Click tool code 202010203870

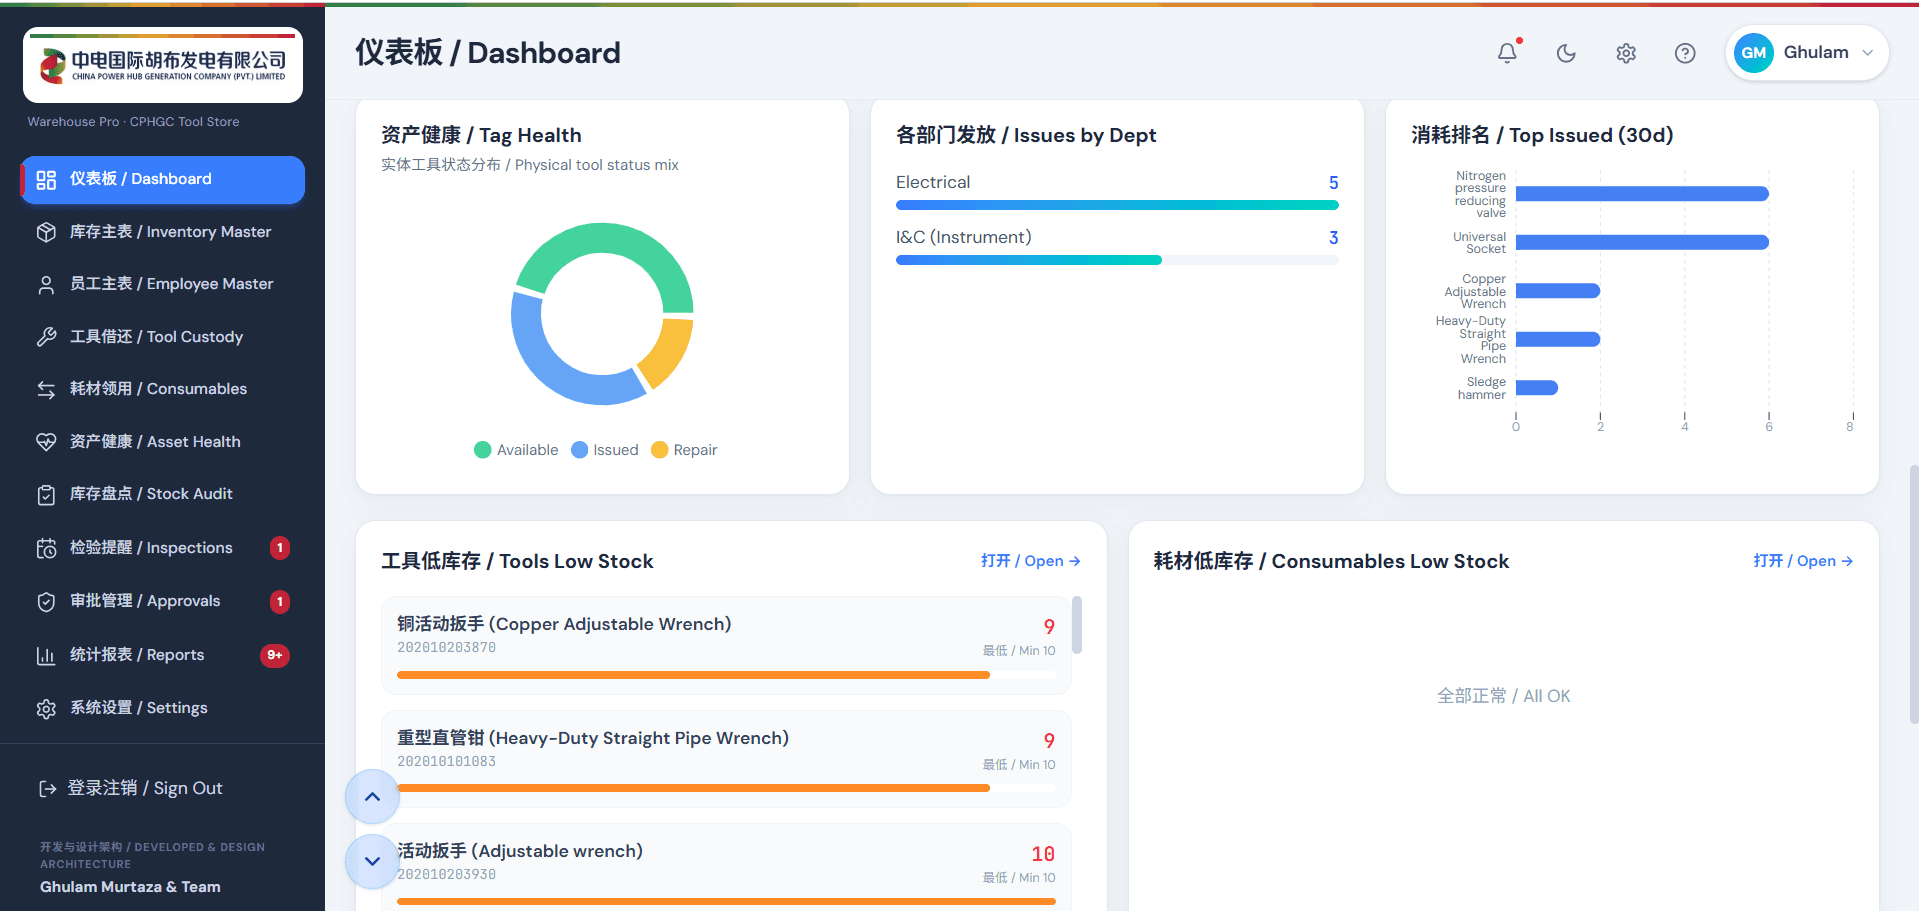tap(446, 648)
